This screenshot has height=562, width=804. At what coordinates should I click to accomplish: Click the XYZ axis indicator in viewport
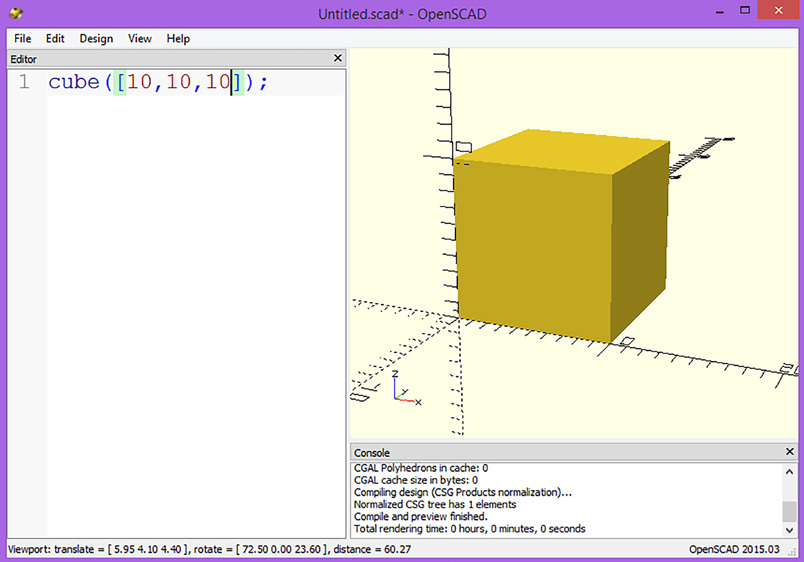point(405,388)
